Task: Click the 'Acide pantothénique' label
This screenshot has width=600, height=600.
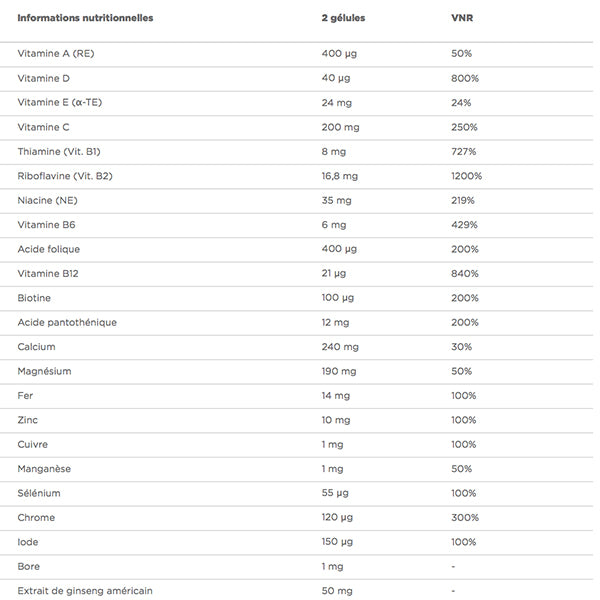Action: click(67, 322)
